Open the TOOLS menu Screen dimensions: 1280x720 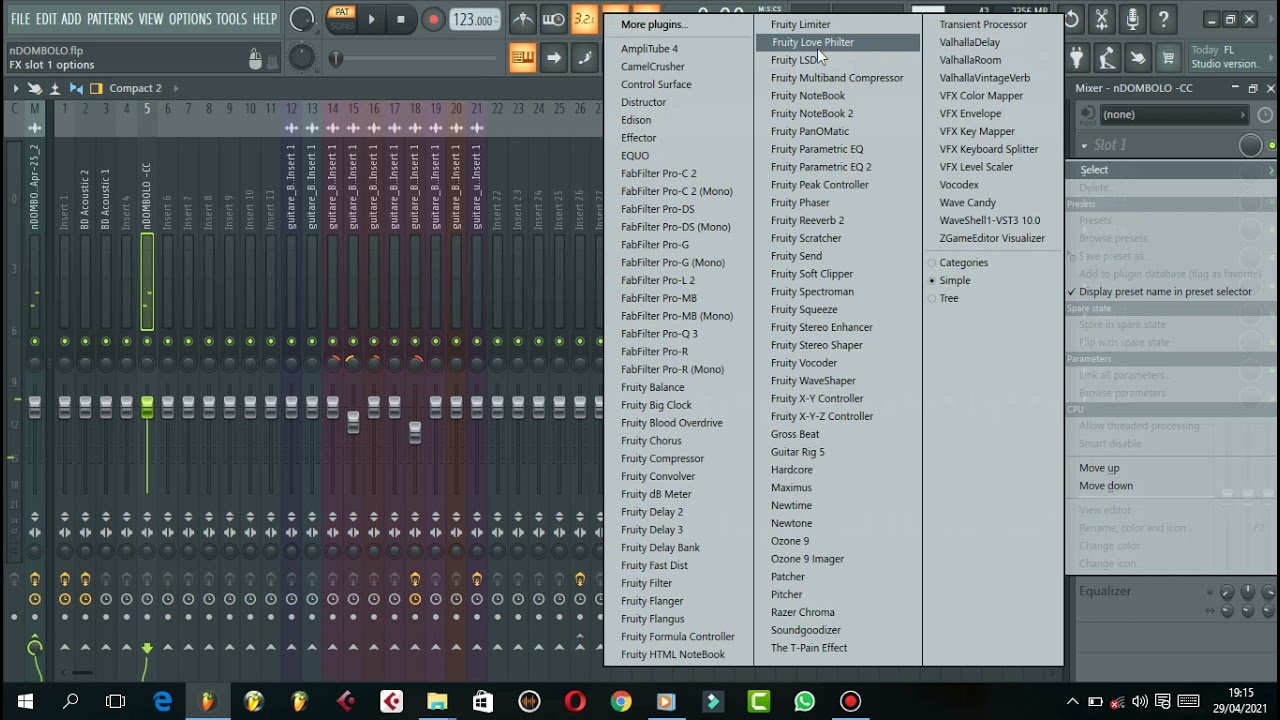[232, 19]
